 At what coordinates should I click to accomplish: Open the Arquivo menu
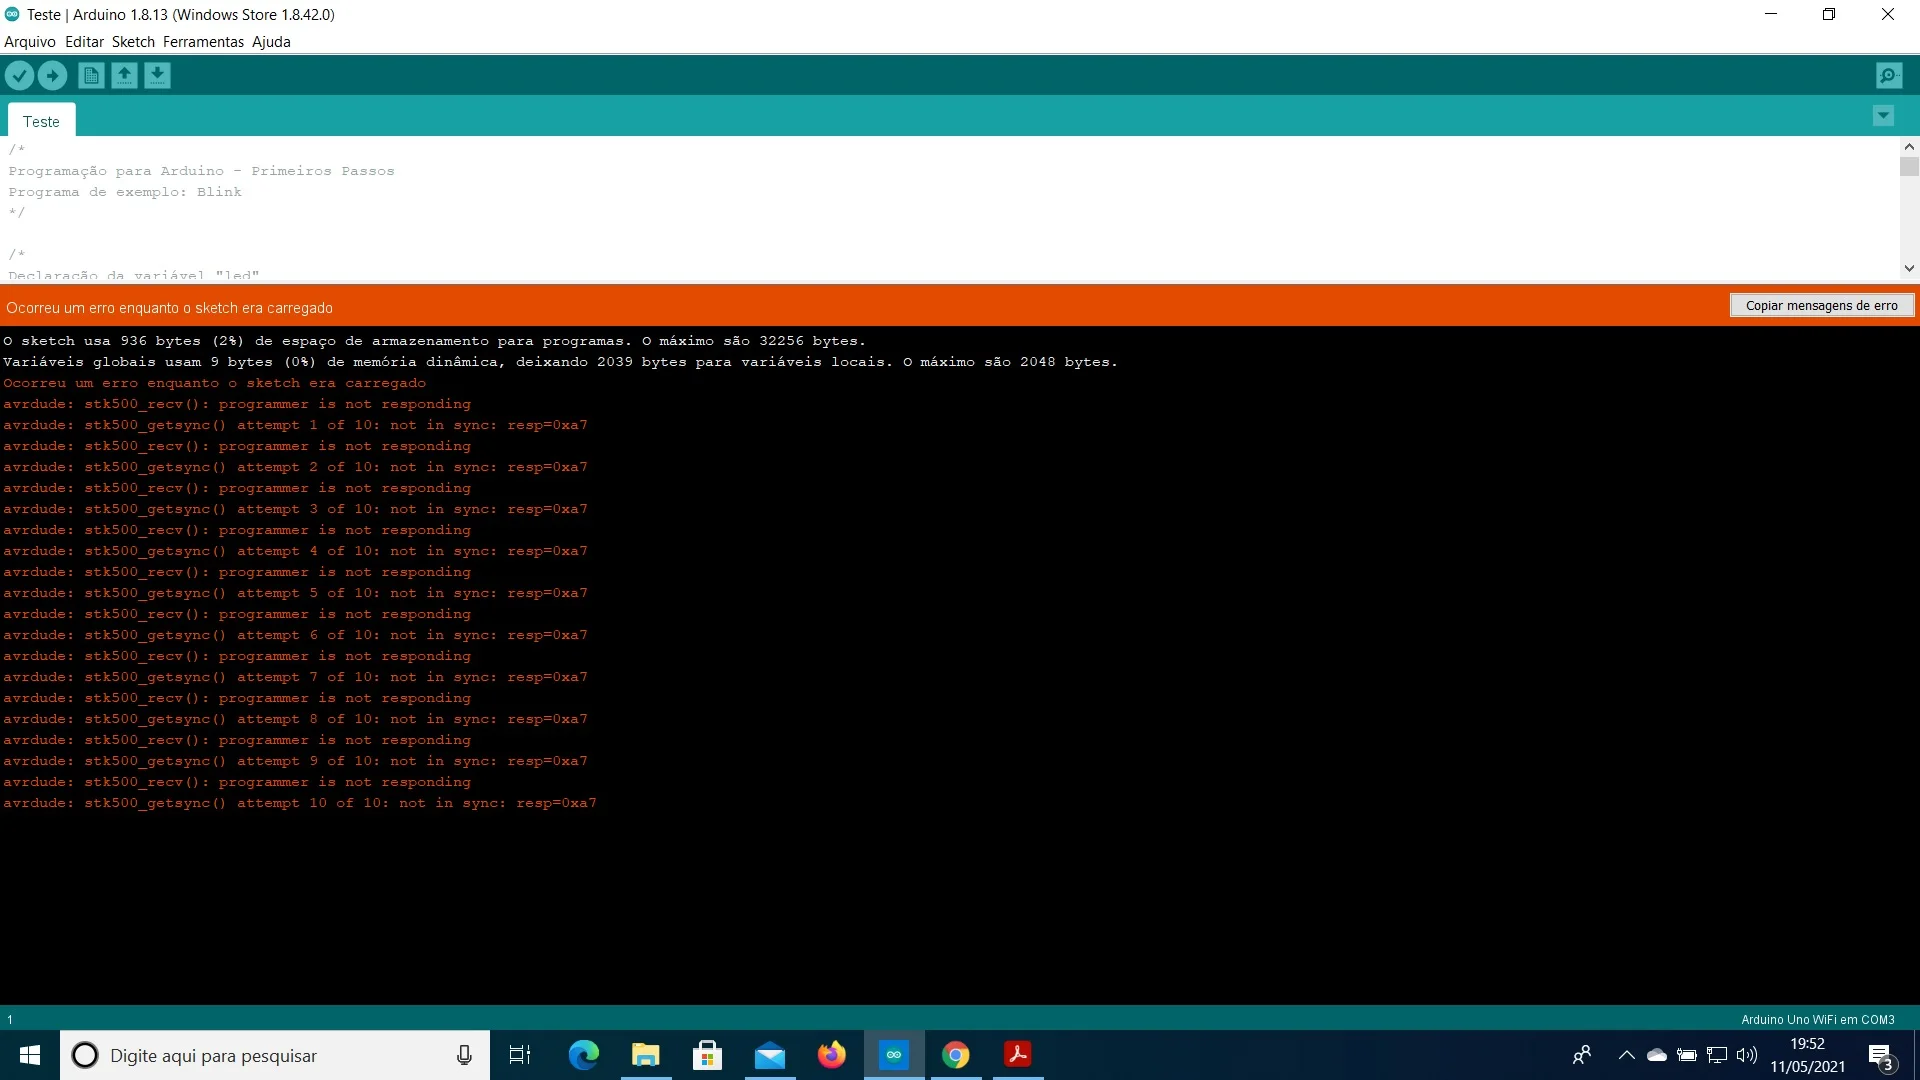(x=30, y=42)
